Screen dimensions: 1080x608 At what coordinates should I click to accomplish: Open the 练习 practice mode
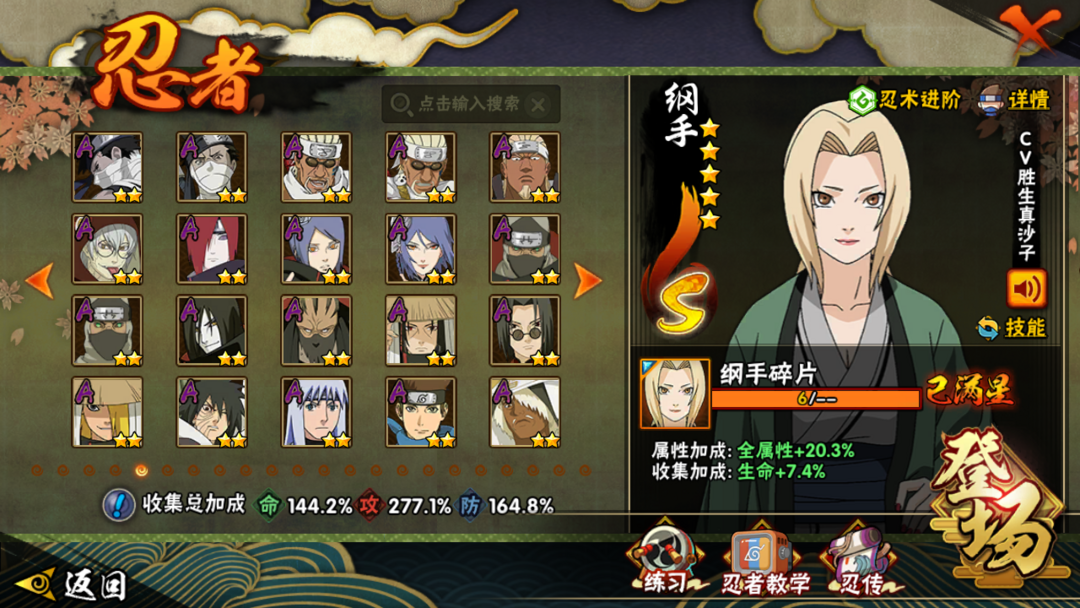[x=666, y=558]
